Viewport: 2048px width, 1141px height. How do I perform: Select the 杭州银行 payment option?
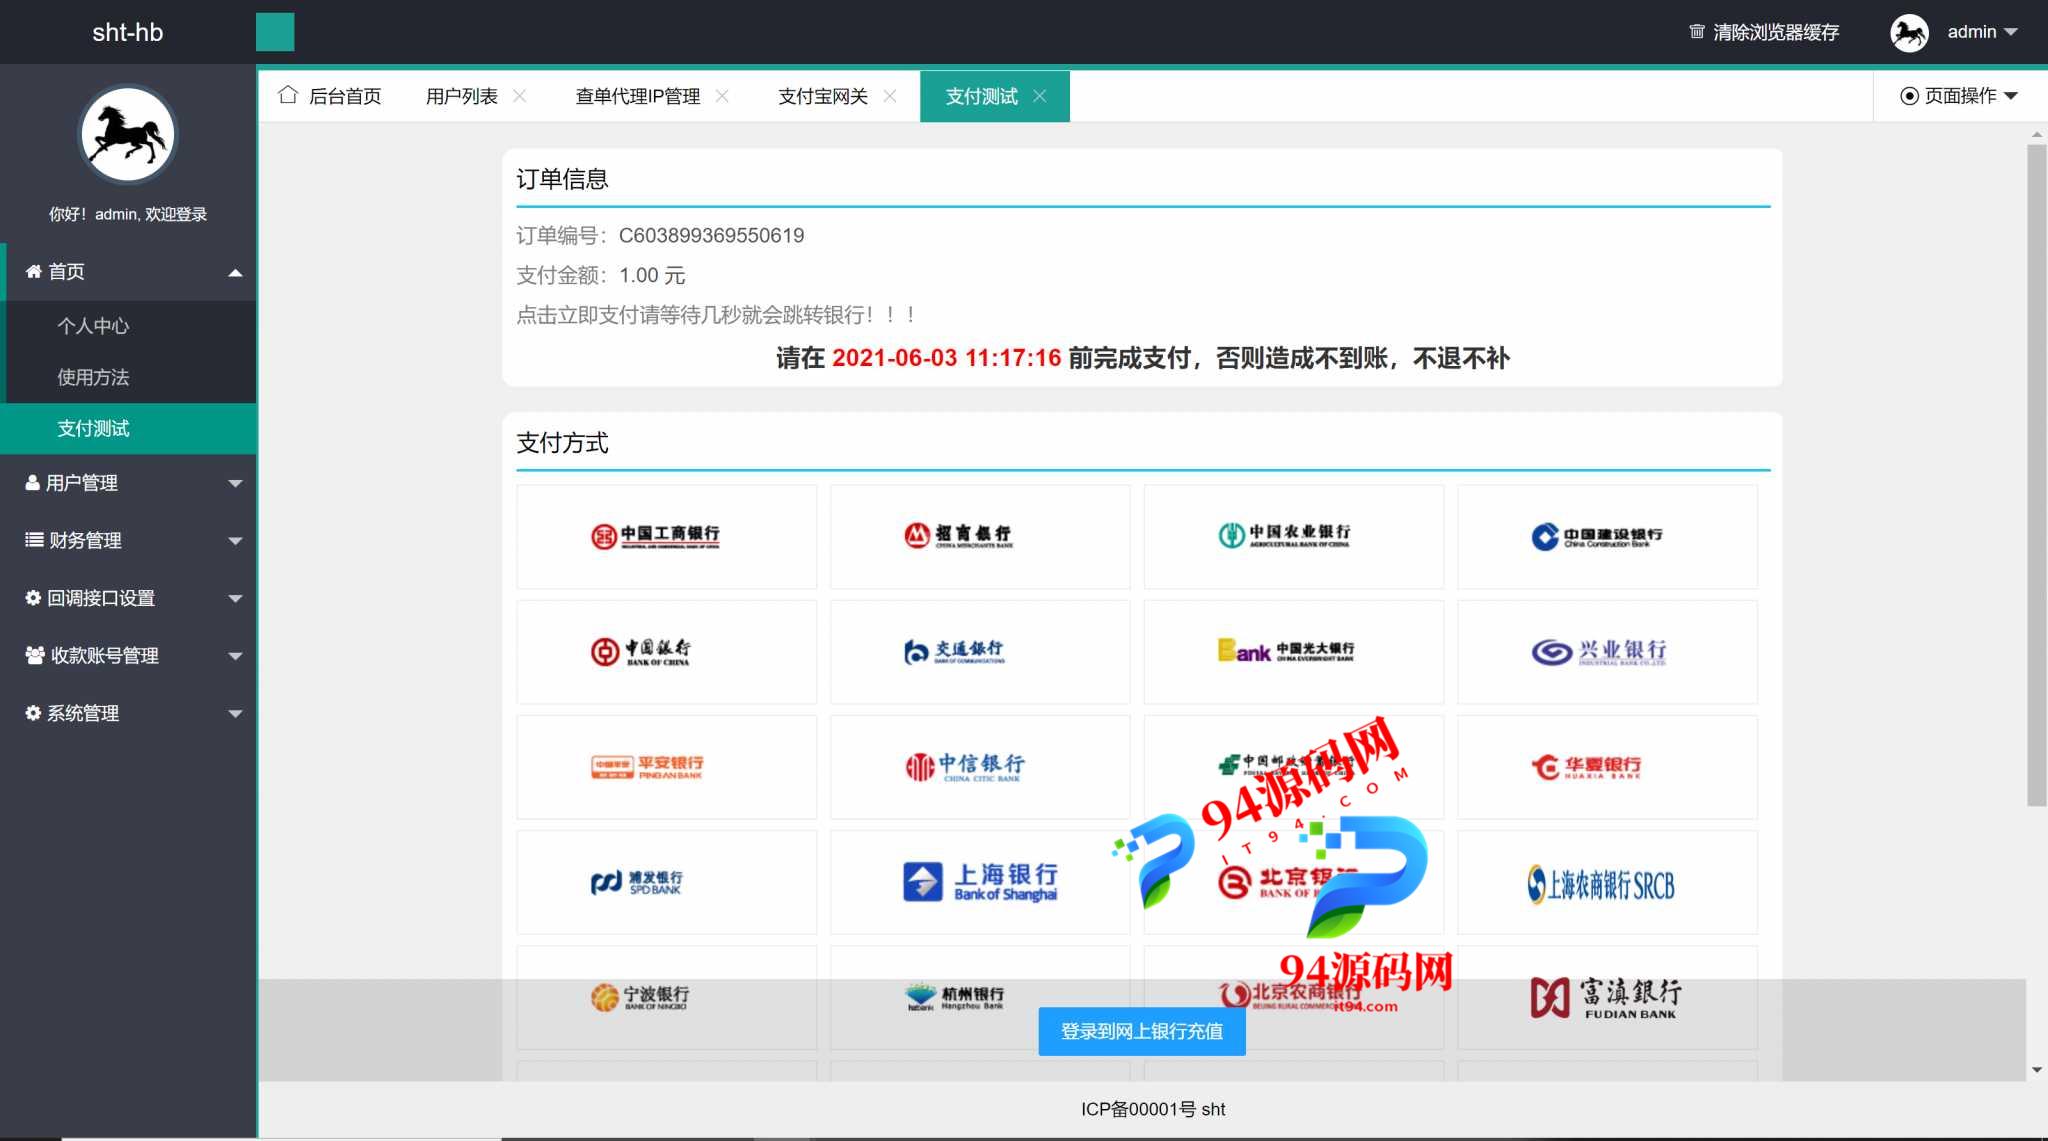click(x=980, y=997)
